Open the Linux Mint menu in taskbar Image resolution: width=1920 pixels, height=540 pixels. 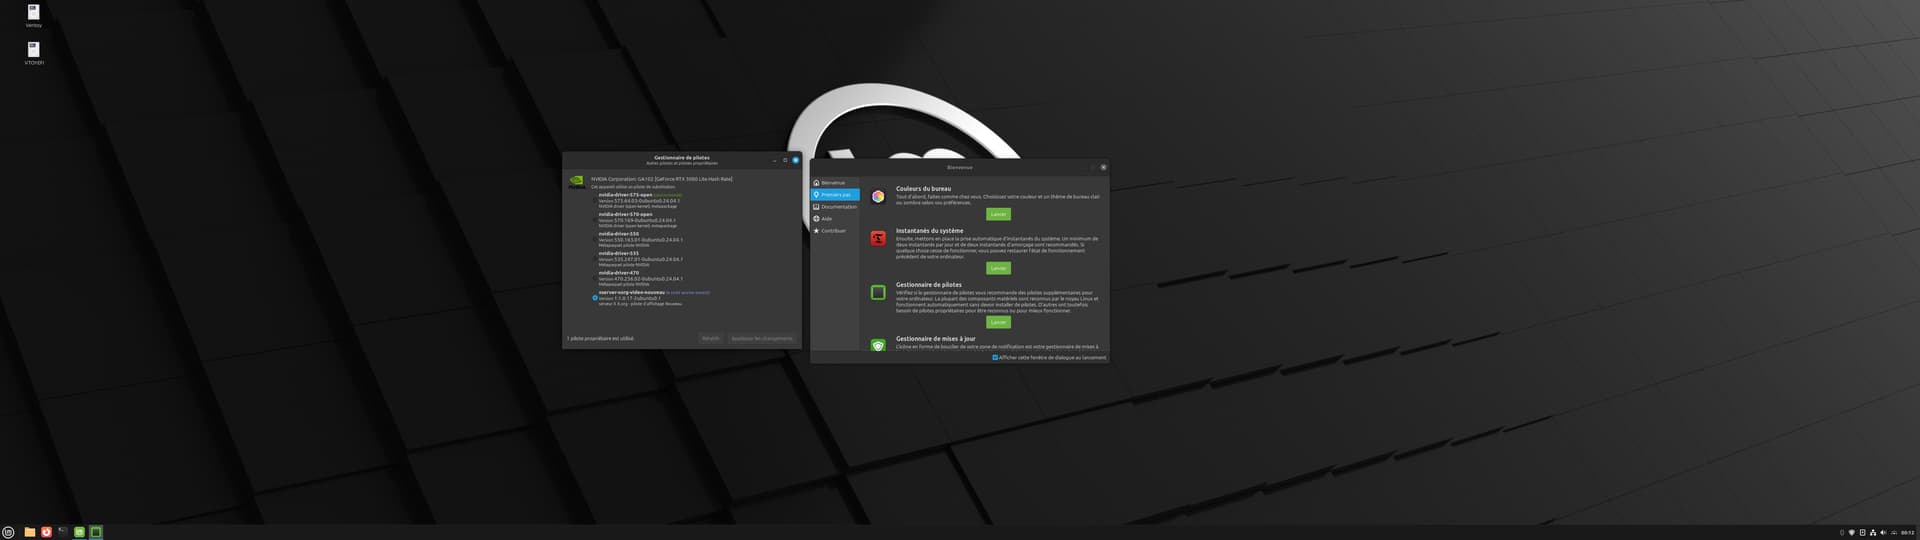click(x=8, y=532)
